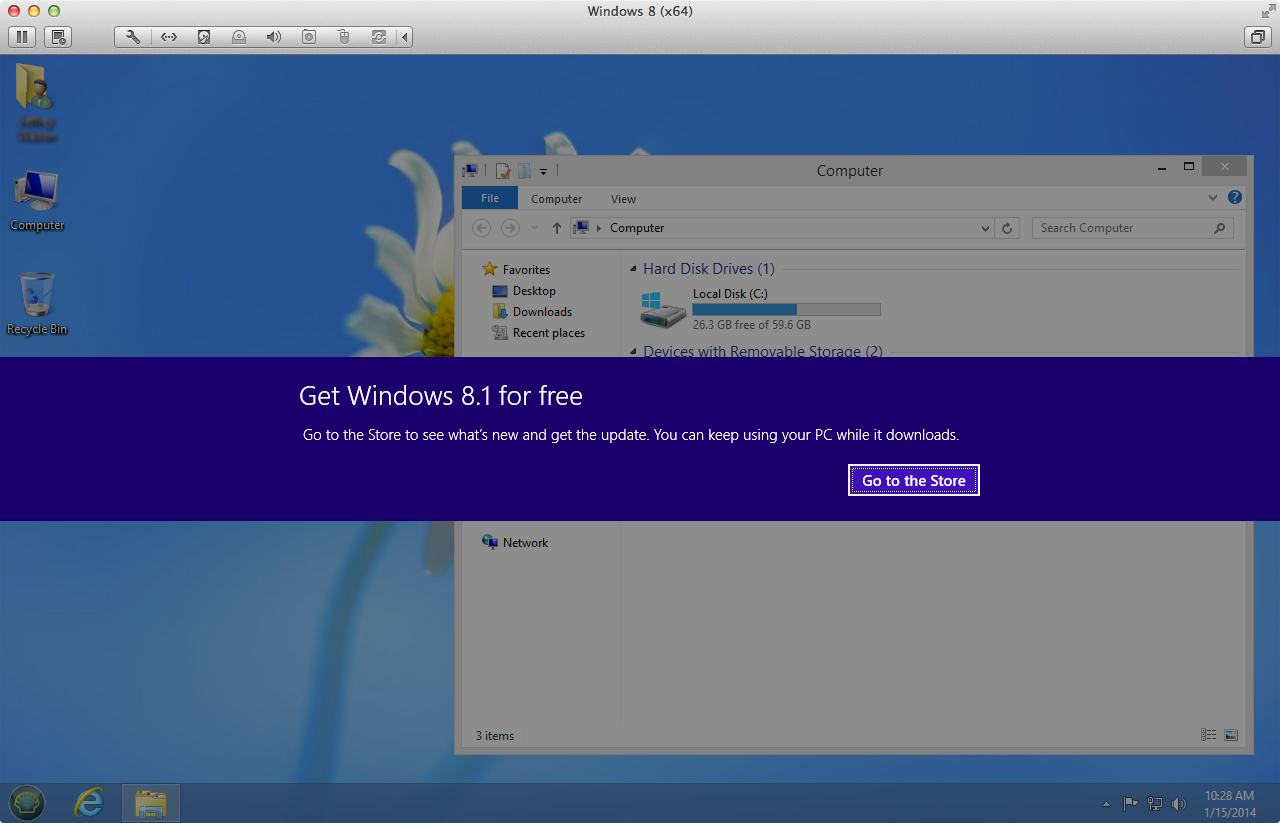The image size is (1280, 823).
Task: Collapse the Hard Disk Drives group
Action: 633,269
